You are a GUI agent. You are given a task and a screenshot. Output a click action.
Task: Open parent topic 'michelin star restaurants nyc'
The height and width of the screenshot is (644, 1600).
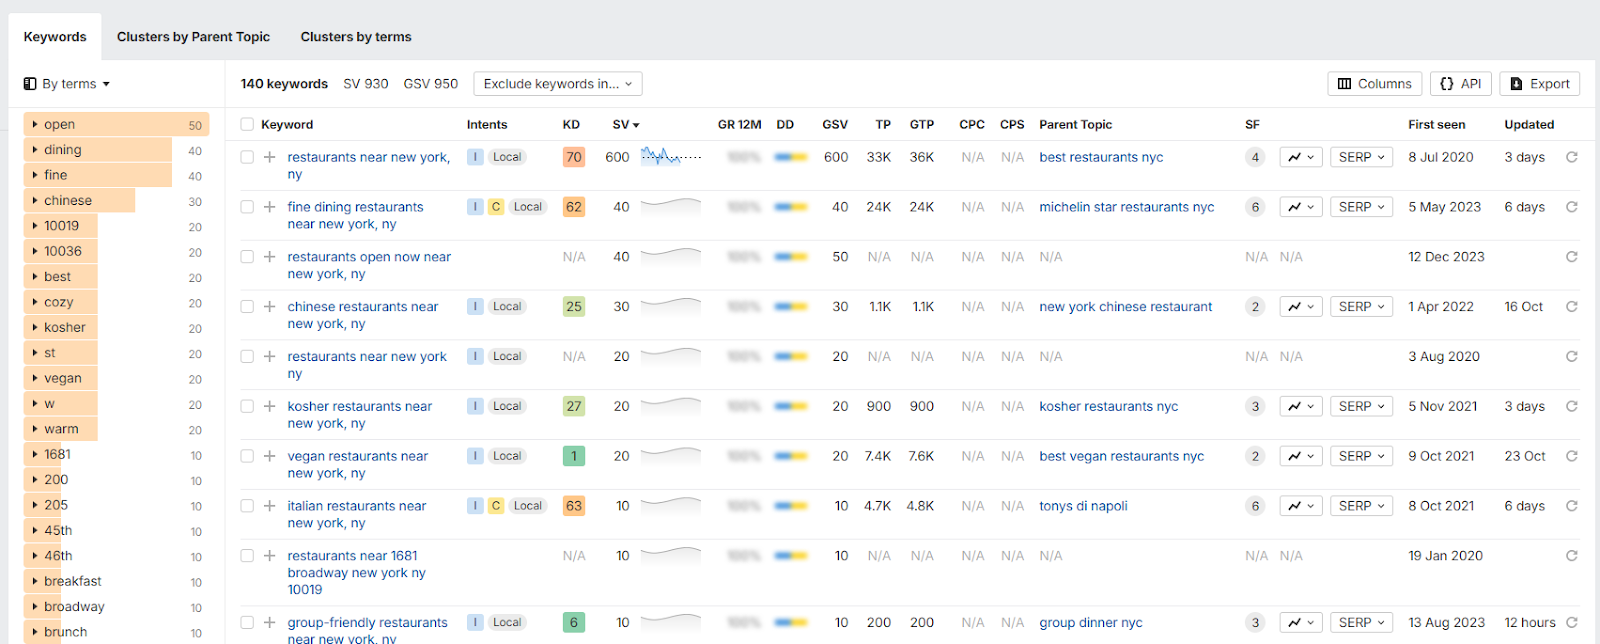[x=1126, y=207]
